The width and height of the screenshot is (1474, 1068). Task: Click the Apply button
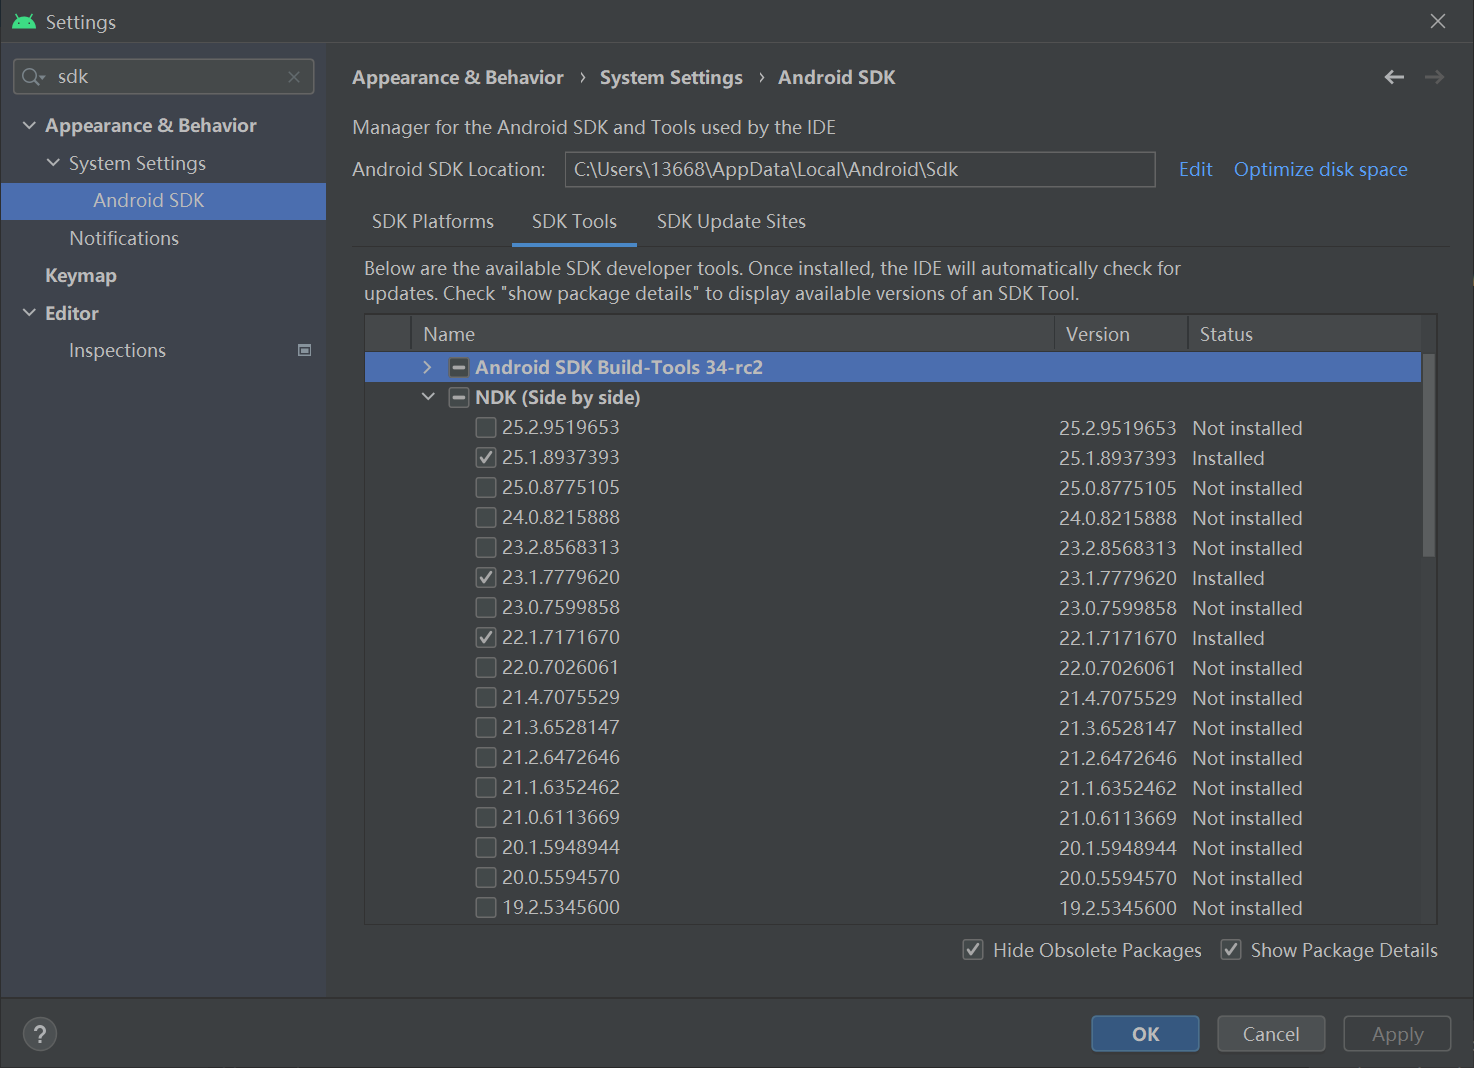[x=1397, y=1034]
